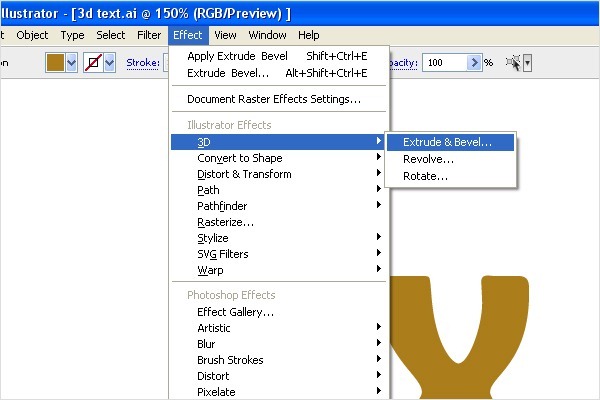Click the opacity value field showing 100

(444, 63)
